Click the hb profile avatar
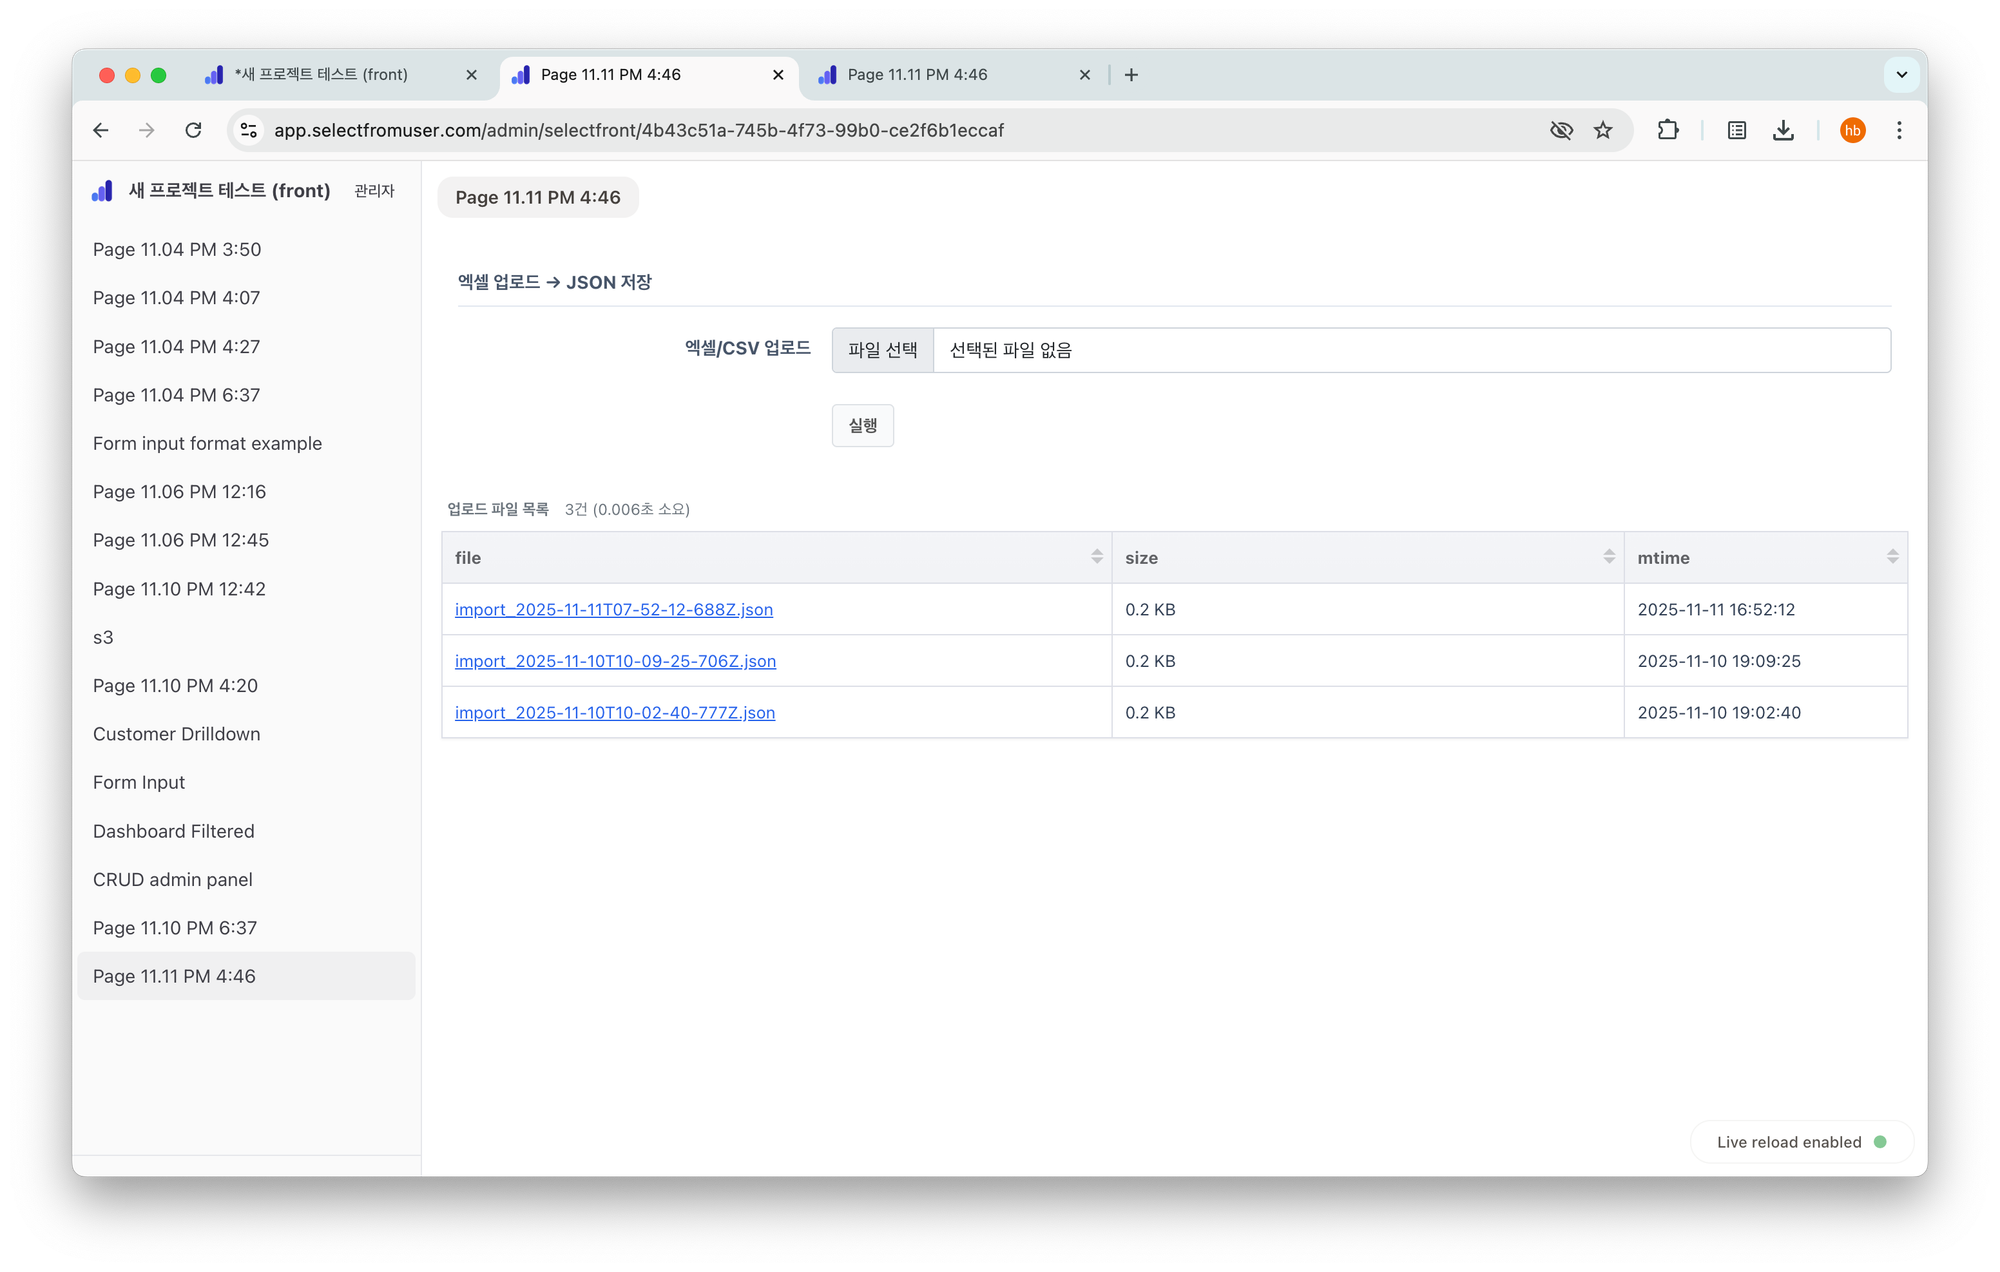 point(1852,130)
